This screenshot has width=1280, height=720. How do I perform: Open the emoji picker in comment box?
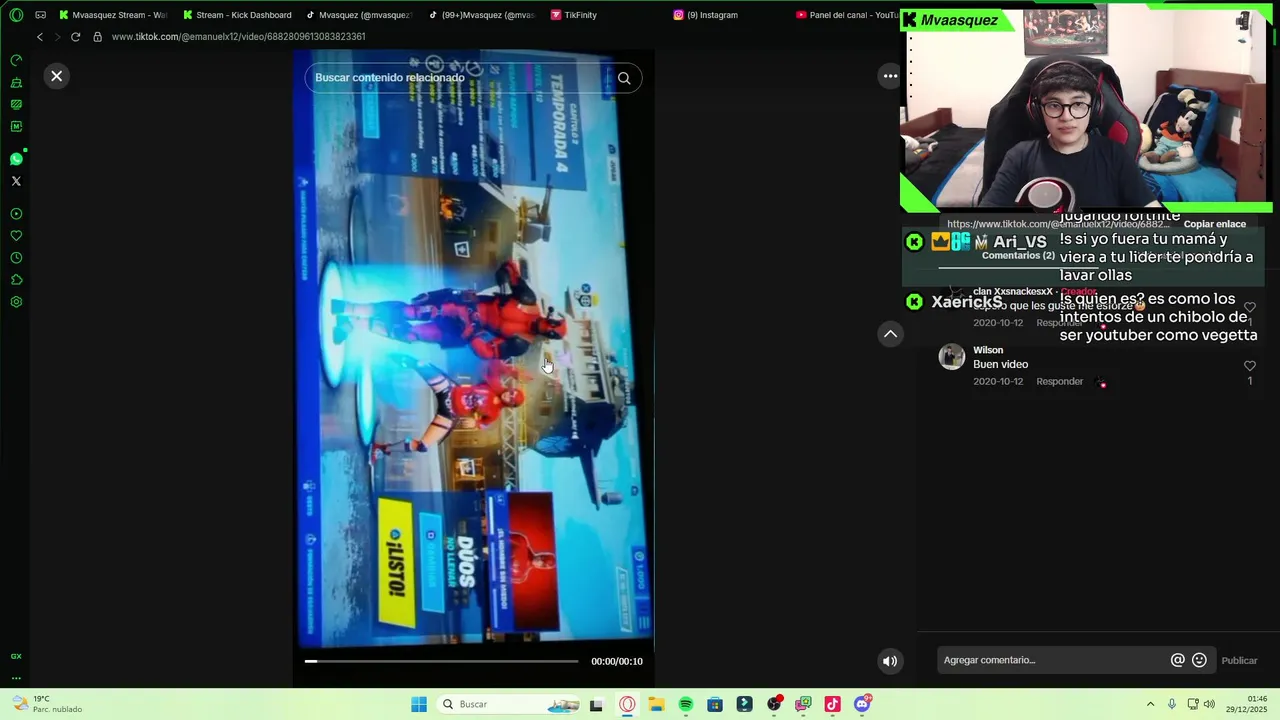pyautogui.click(x=1199, y=660)
